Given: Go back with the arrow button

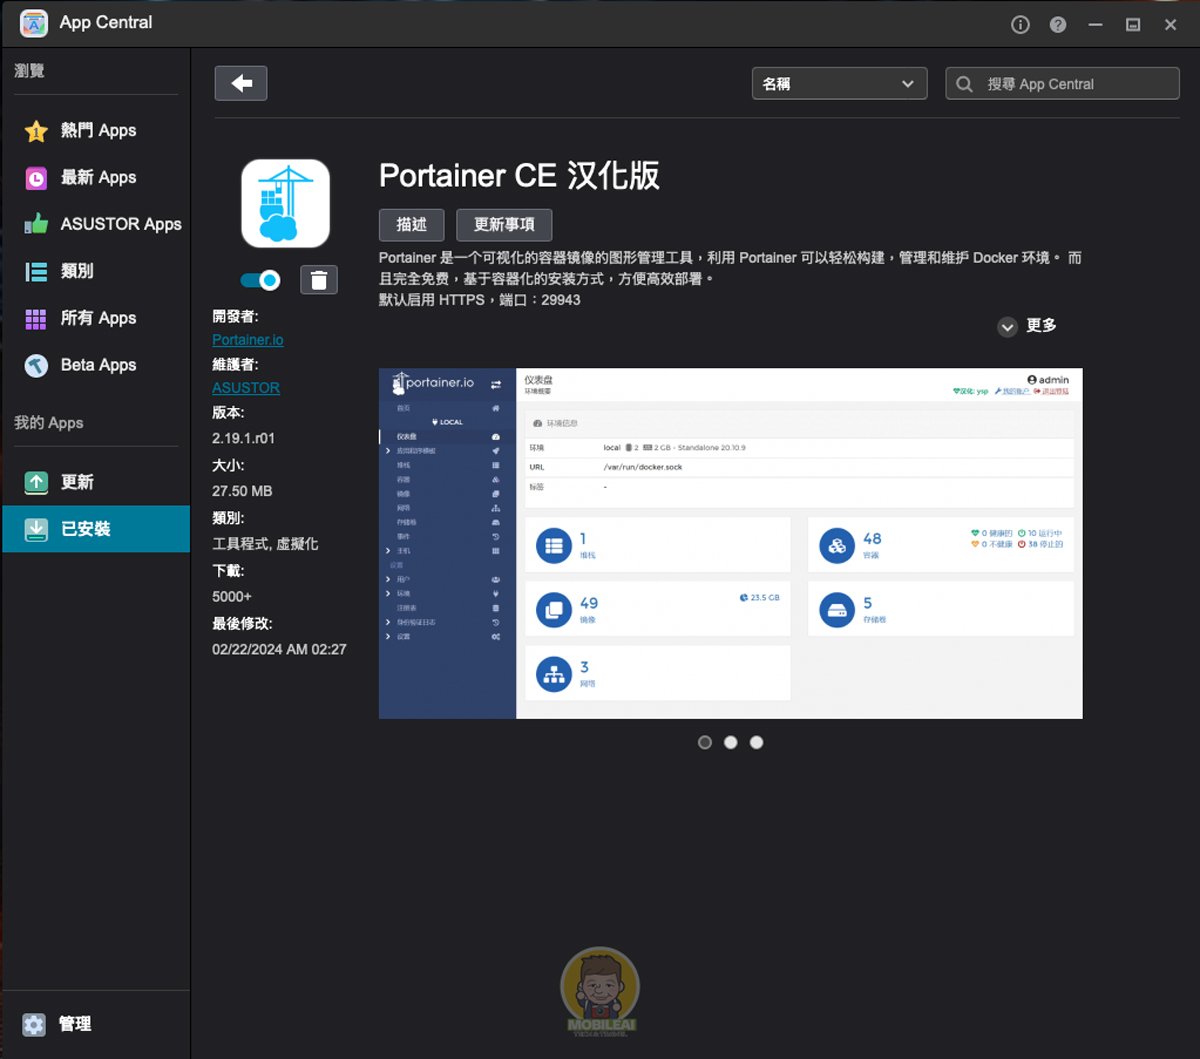Looking at the screenshot, I should (x=241, y=84).
